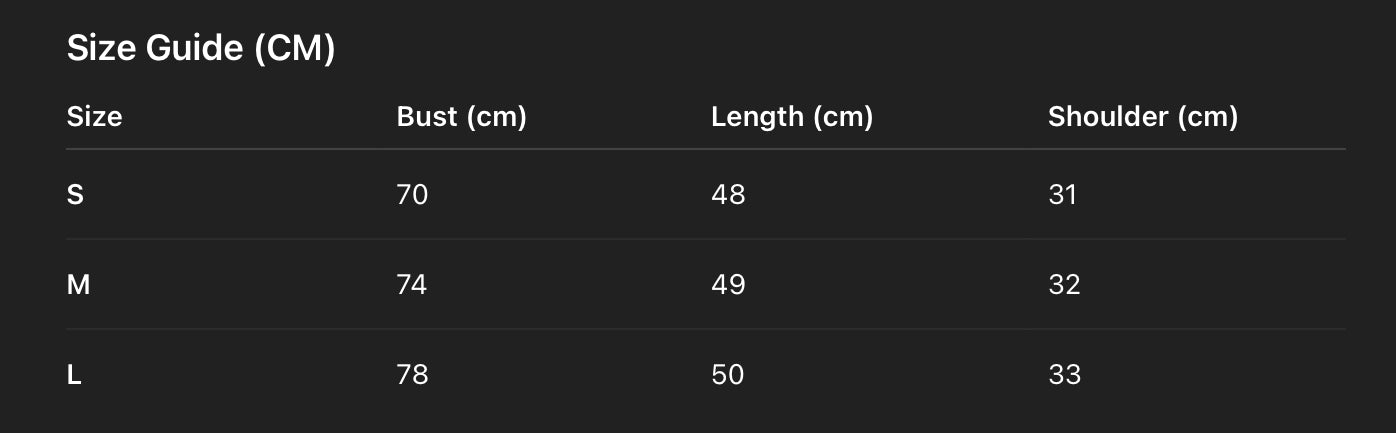Click bust value 78 for size L

coord(412,375)
